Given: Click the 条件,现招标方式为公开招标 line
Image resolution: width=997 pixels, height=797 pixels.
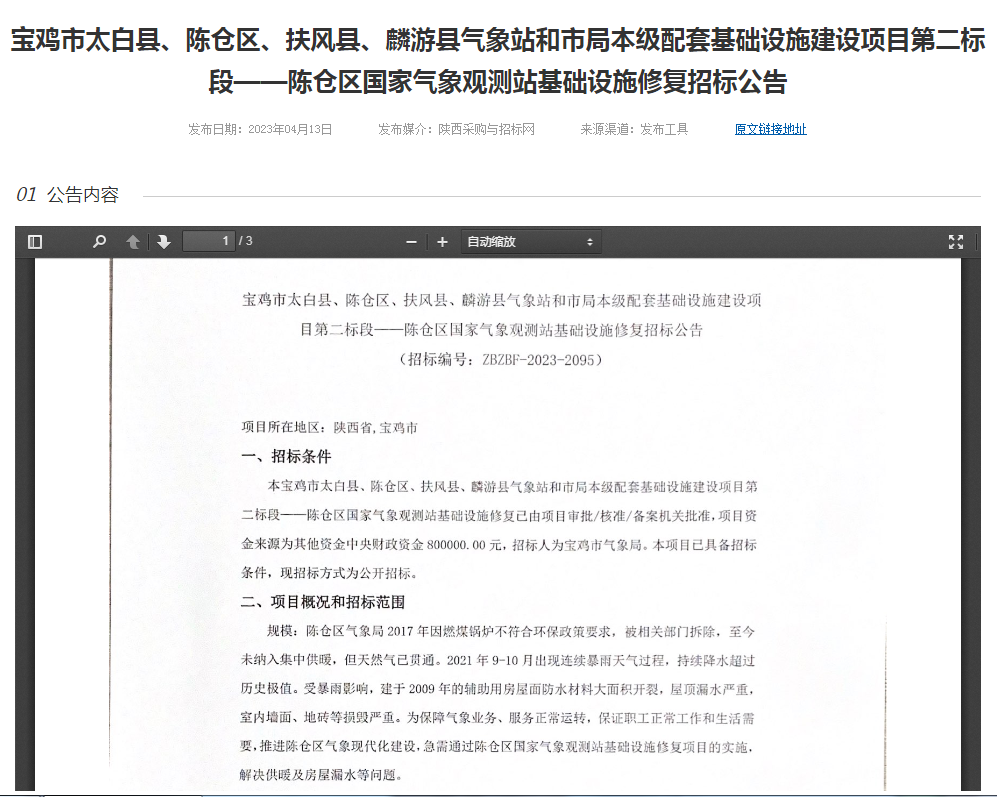Looking at the screenshot, I should 329,573.
